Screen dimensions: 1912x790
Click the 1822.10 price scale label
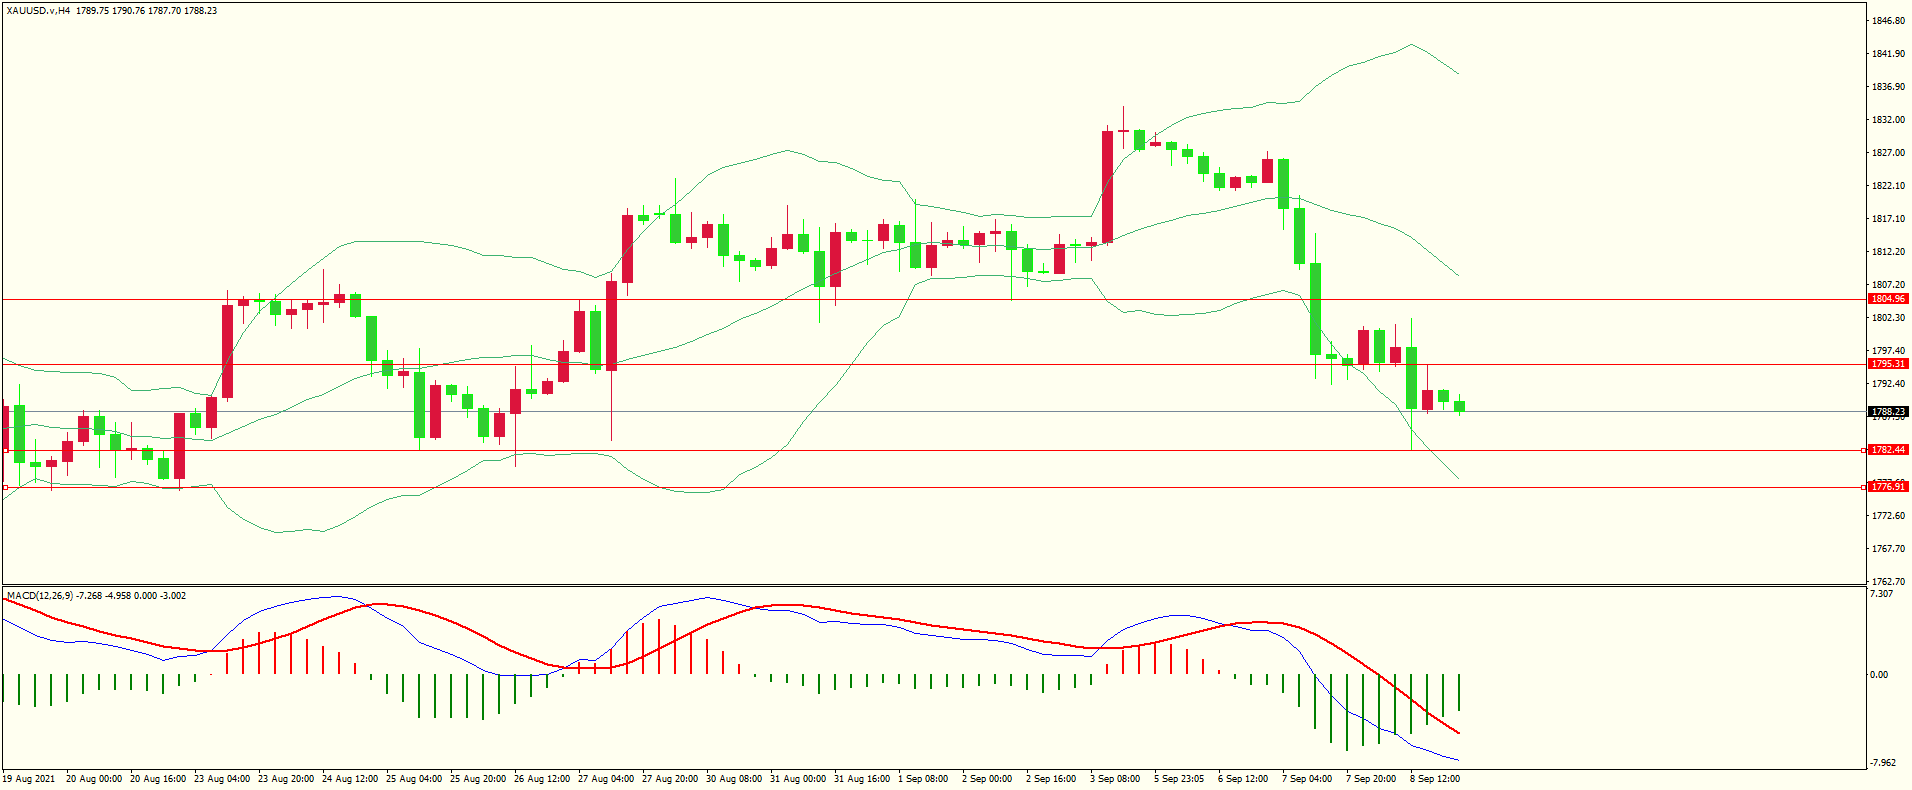(1888, 186)
